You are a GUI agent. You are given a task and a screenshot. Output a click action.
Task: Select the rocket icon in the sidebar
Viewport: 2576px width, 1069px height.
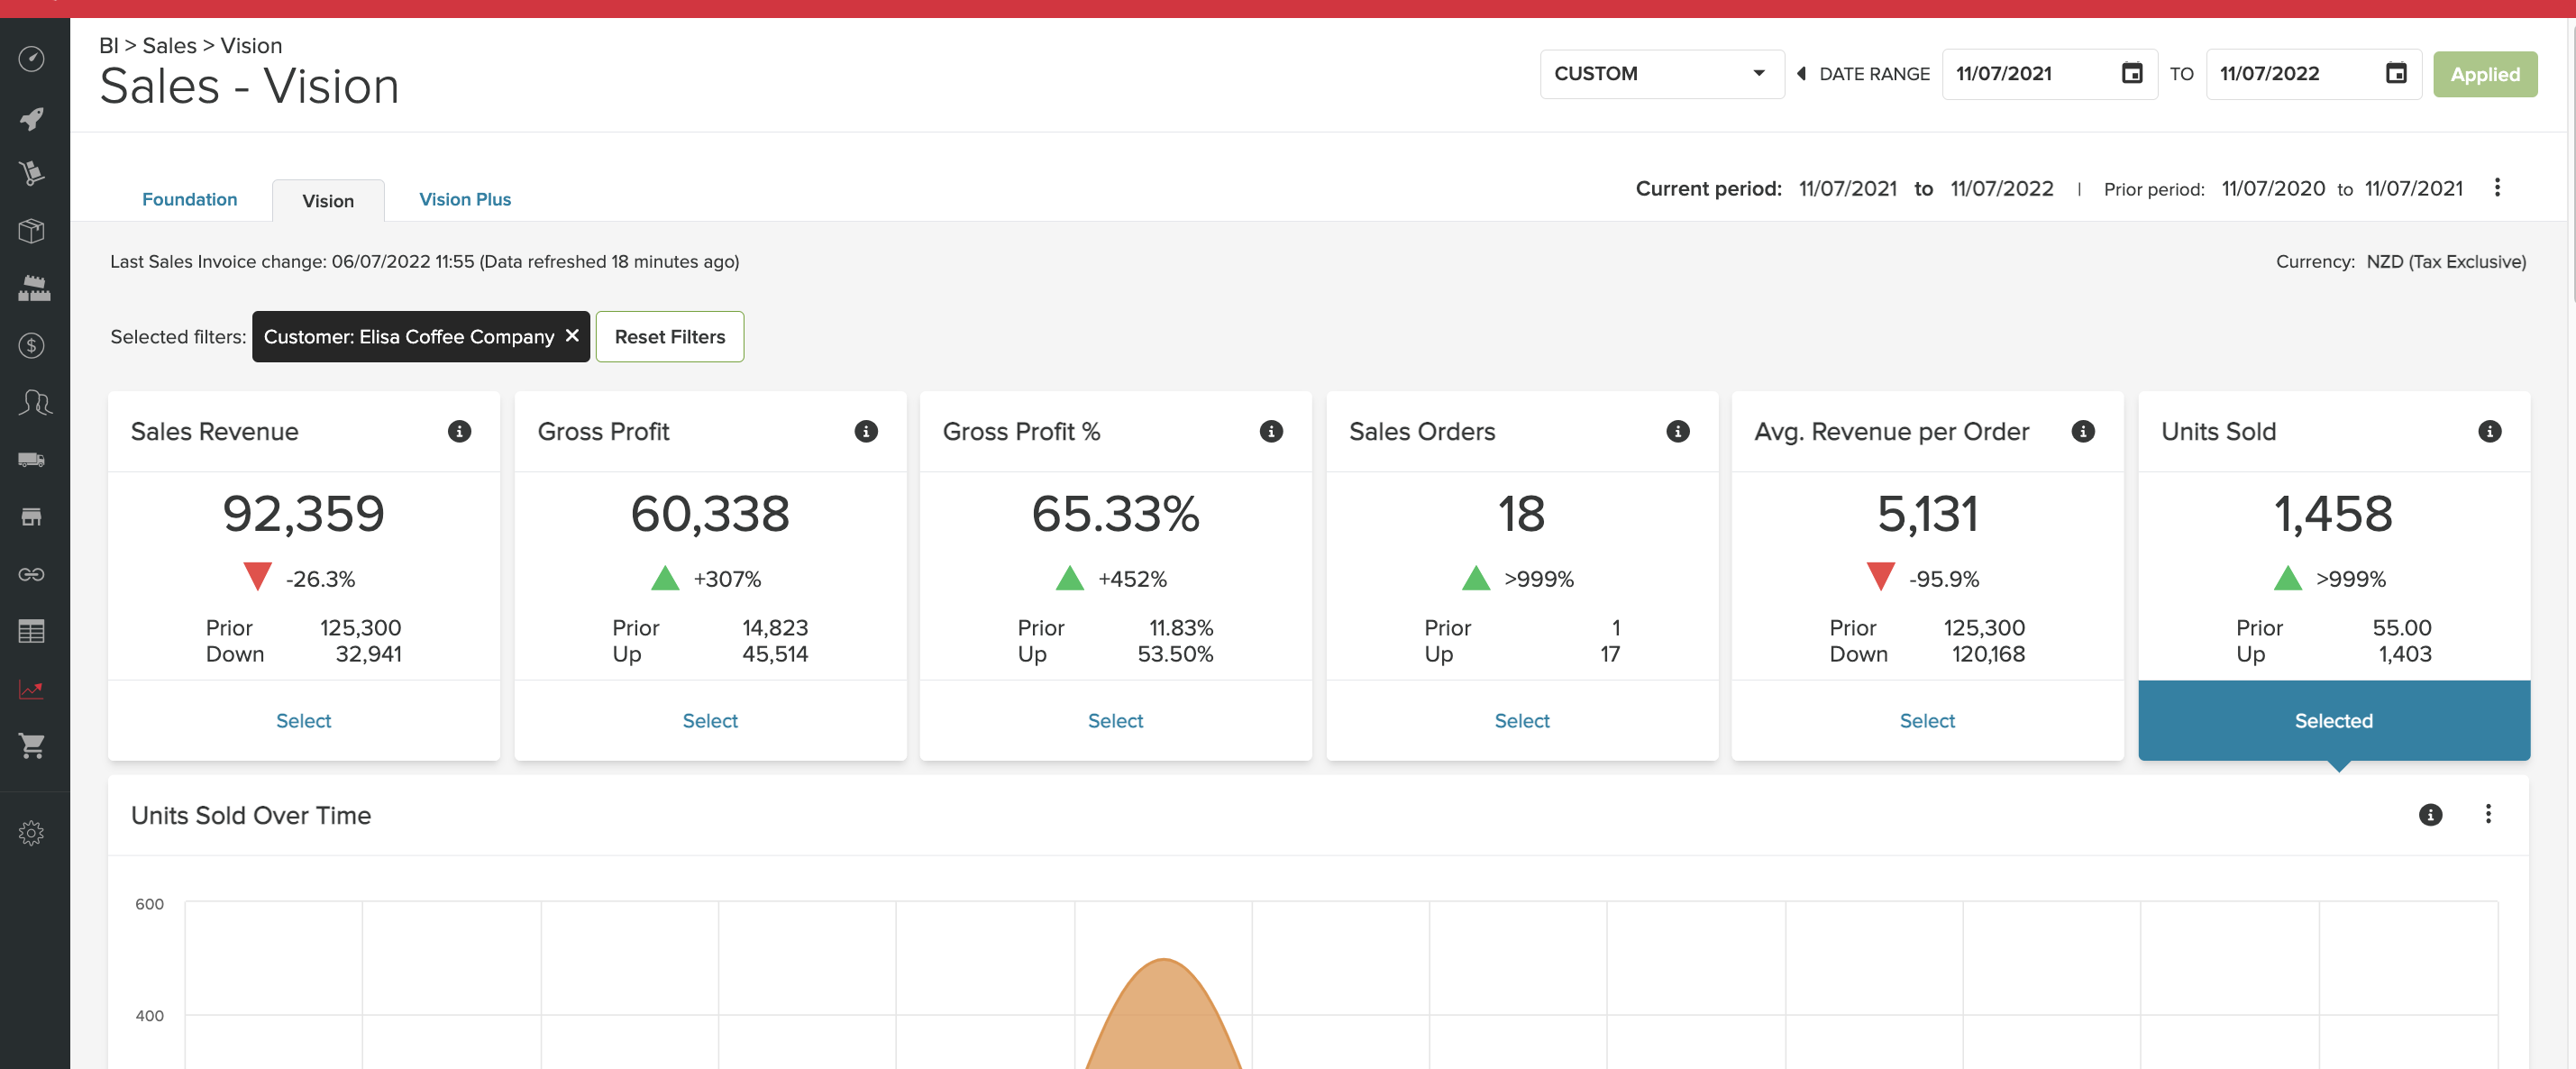click(31, 119)
